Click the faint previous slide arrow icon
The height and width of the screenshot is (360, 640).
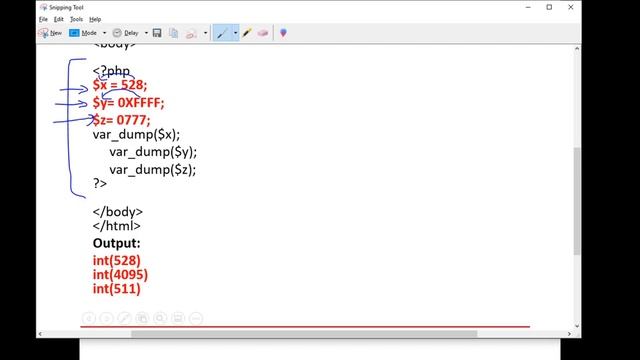click(89, 318)
